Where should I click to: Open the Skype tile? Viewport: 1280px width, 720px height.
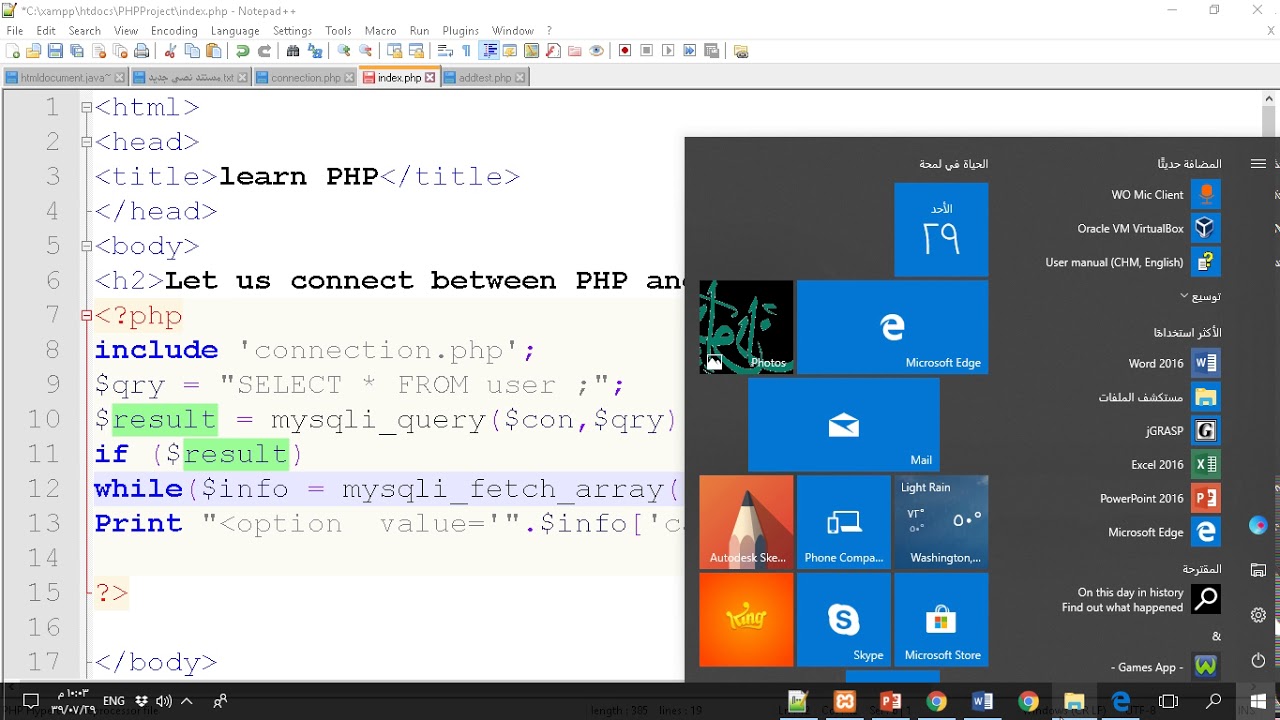[844, 619]
